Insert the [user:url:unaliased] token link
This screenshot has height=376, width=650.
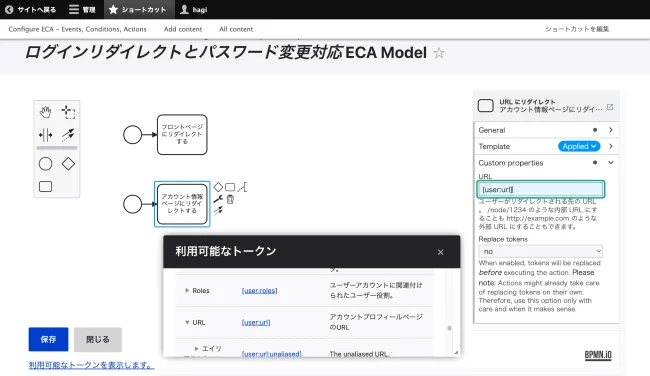pyautogui.click(x=272, y=354)
